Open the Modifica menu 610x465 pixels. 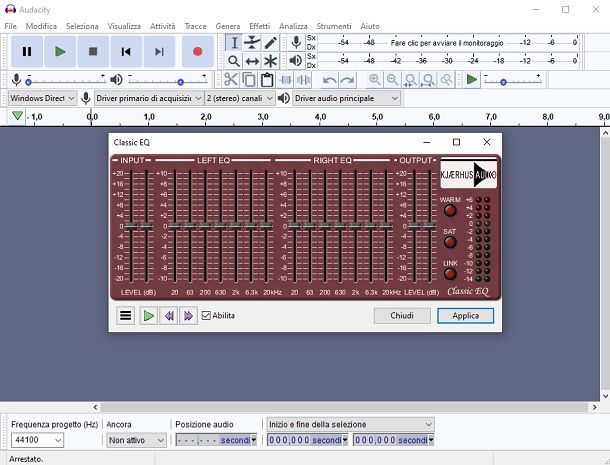click(41, 26)
